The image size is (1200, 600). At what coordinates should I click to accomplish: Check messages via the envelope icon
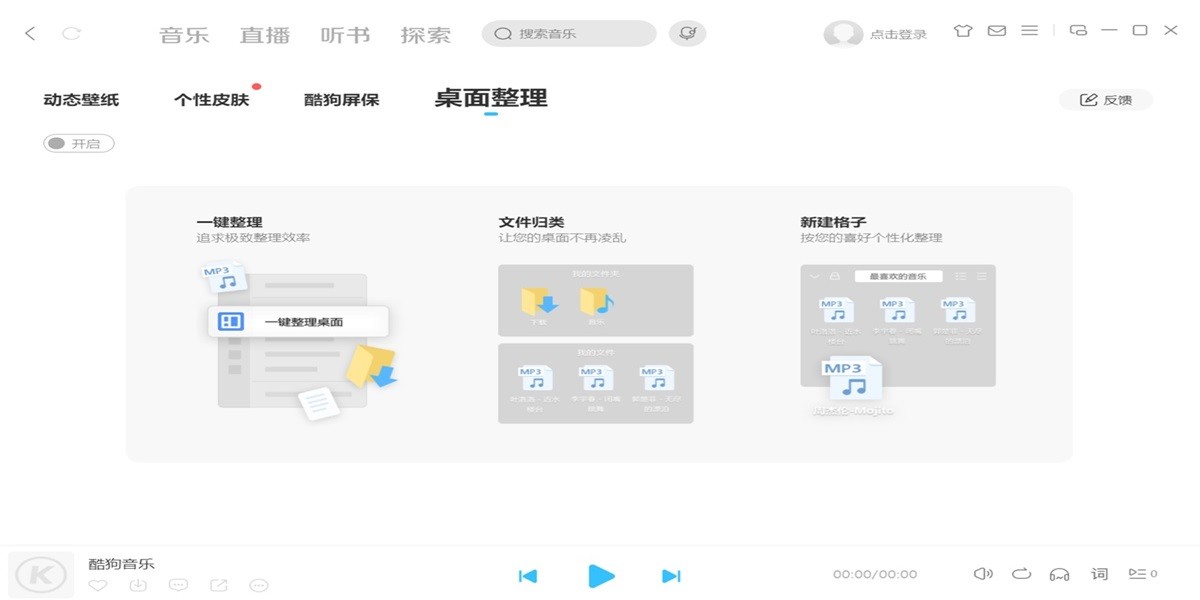click(x=996, y=31)
